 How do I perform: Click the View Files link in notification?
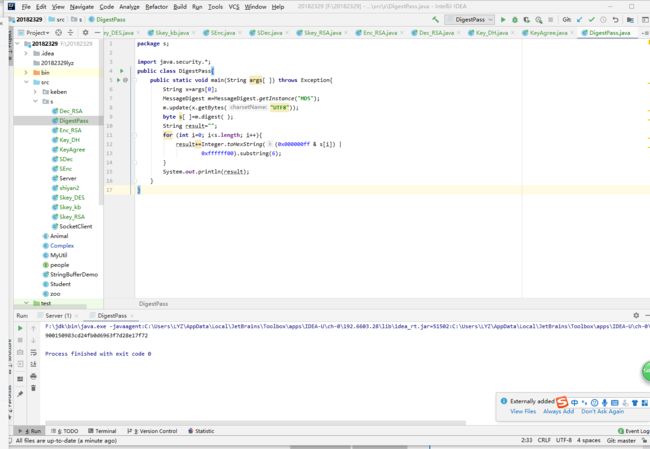pos(523,411)
